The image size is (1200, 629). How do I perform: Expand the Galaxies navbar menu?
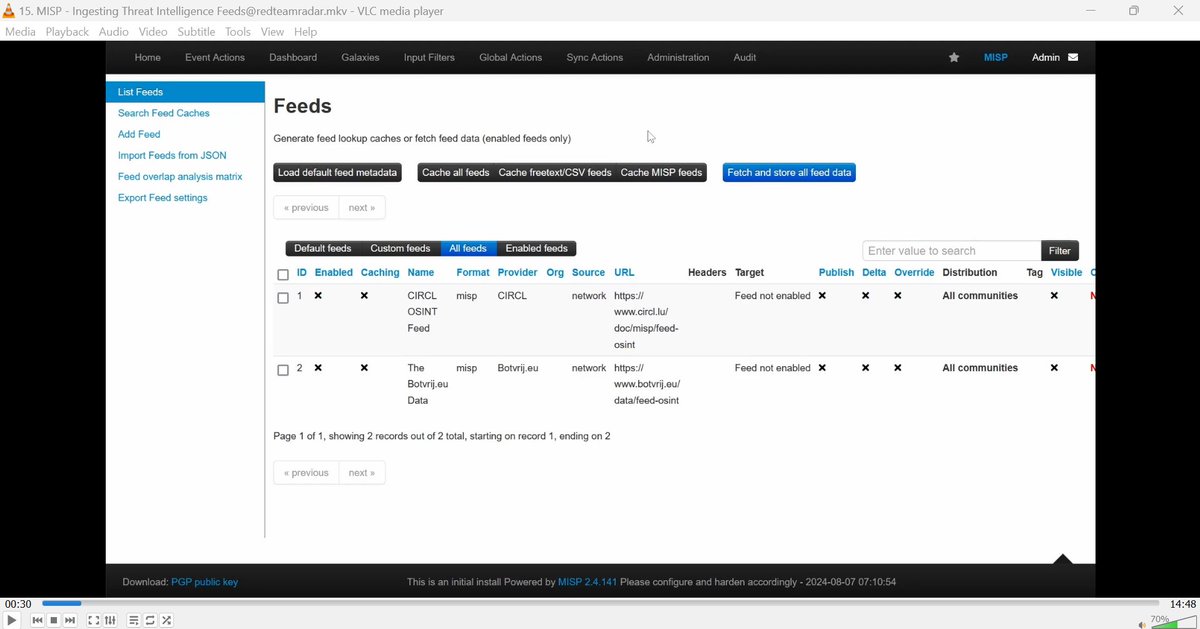[x=360, y=58]
